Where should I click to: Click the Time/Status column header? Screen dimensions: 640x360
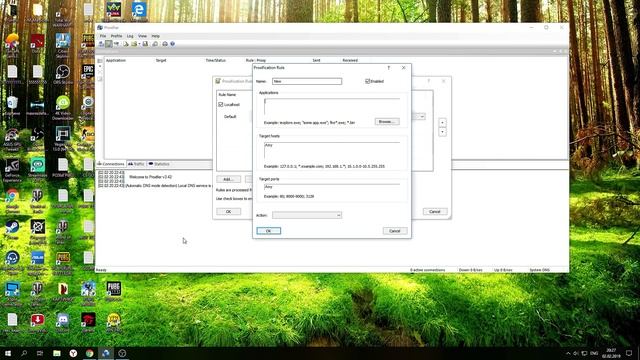click(x=216, y=60)
